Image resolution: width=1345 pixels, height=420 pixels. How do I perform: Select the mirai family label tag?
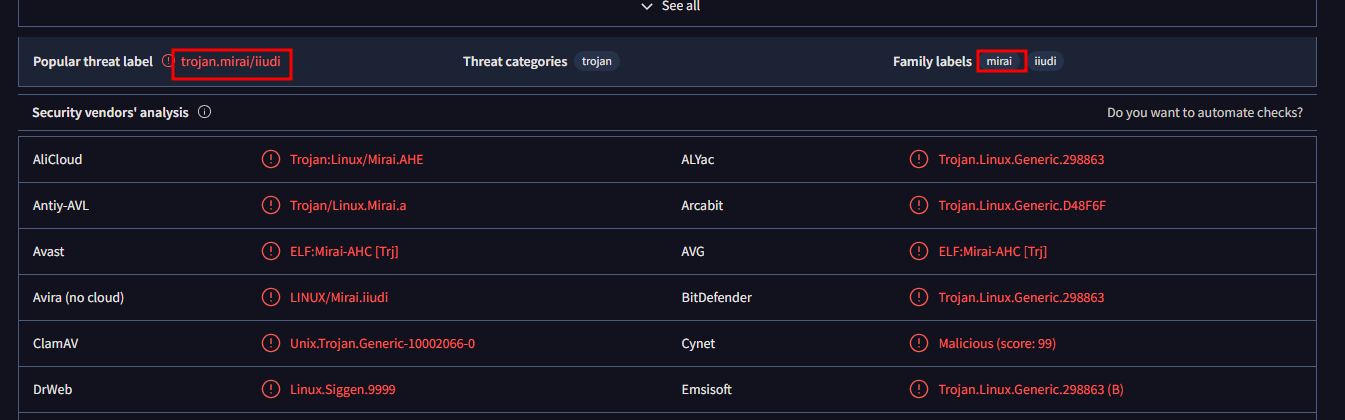click(1000, 61)
